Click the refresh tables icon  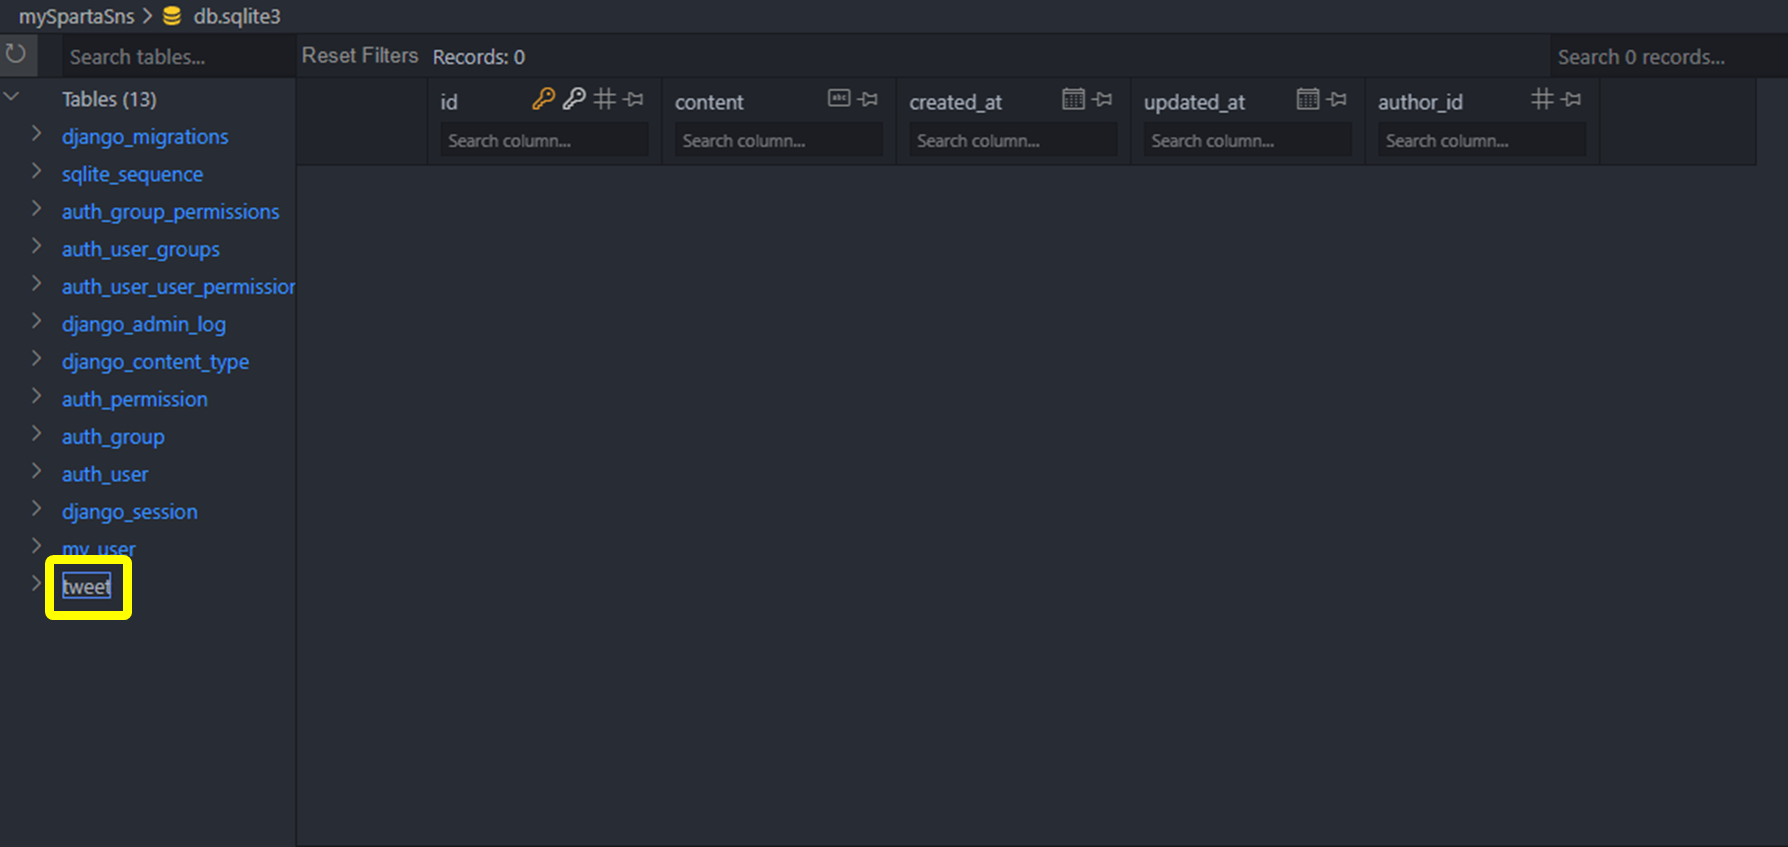click(16, 54)
